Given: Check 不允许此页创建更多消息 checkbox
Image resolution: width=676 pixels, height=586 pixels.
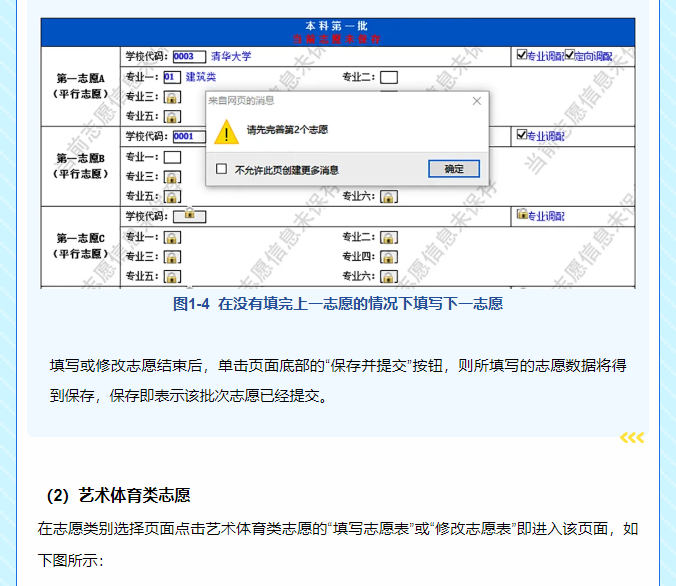Looking at the screenshot, I should 222,169.
